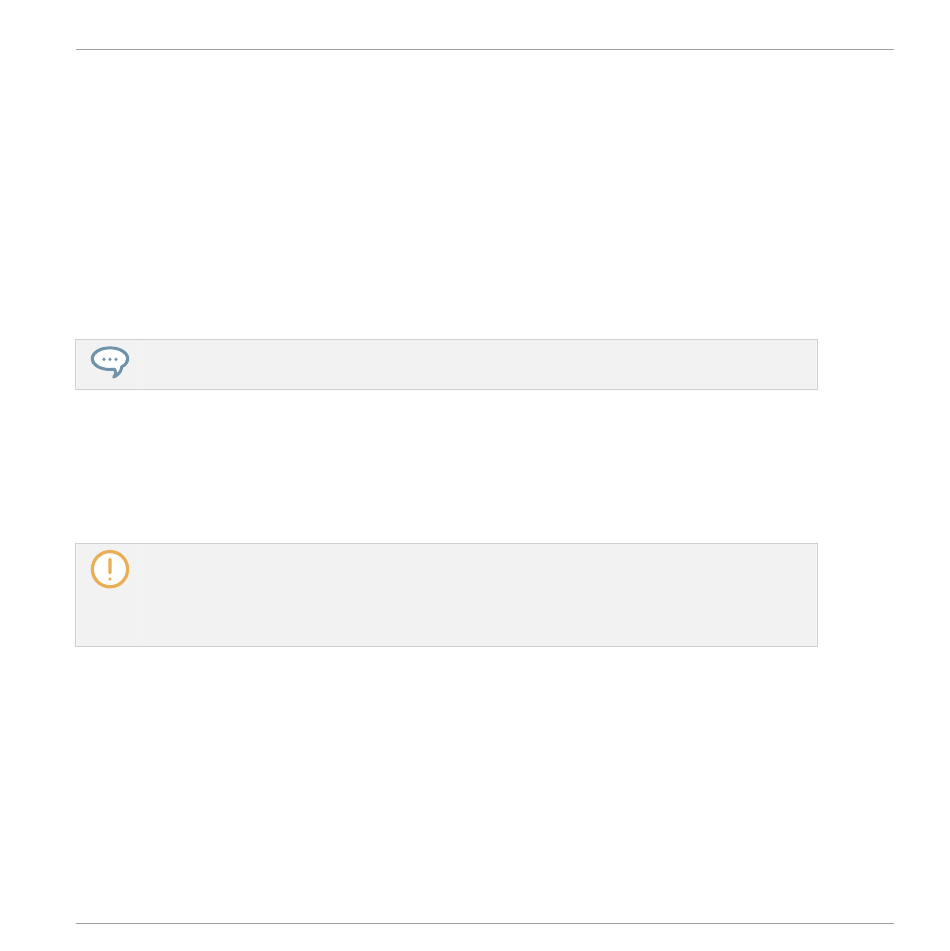Click the footer rule at the page bottom
This screenshot has height=951, width=950.
[x=485, y=923]
